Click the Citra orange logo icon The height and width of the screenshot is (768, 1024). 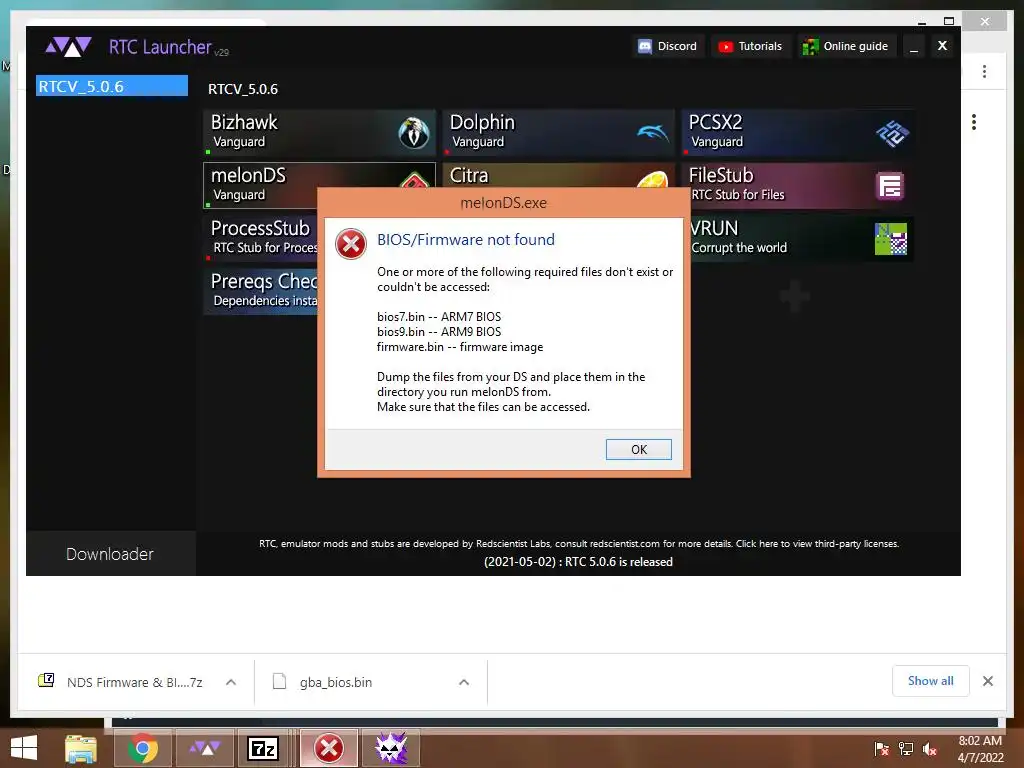tap(652, 178)
